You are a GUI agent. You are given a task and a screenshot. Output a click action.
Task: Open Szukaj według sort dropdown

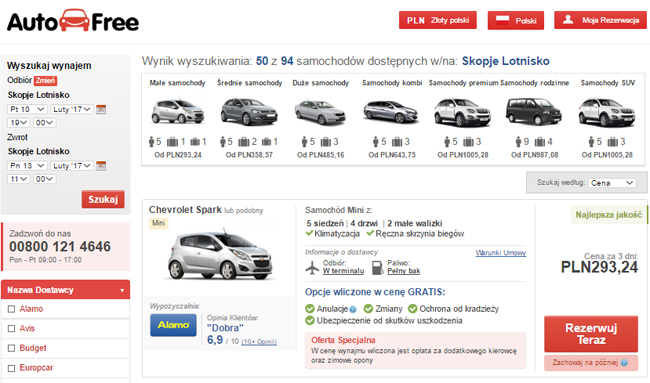(x=613, y=183)
